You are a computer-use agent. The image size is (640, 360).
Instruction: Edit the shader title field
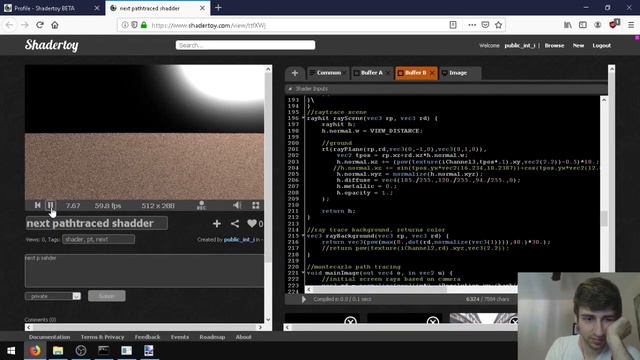[97, 223]
